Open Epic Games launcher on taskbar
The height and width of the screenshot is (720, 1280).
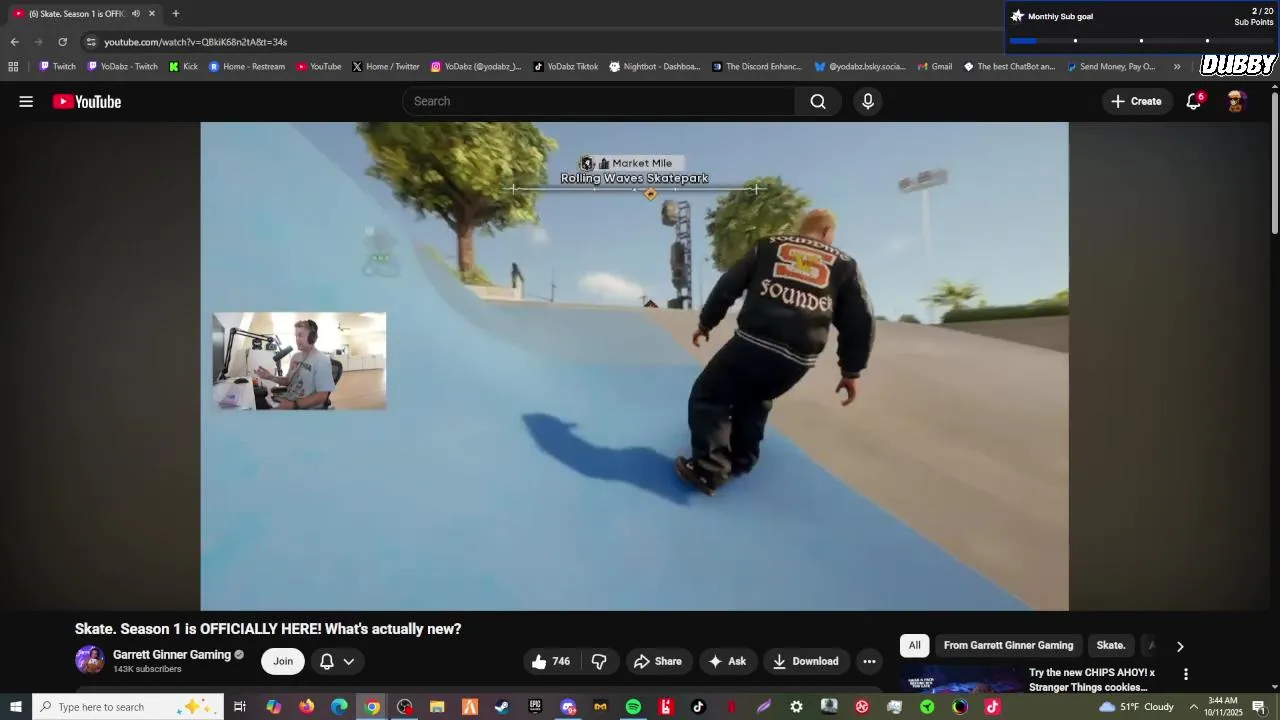pyautogui.click(x=535, y=707)
